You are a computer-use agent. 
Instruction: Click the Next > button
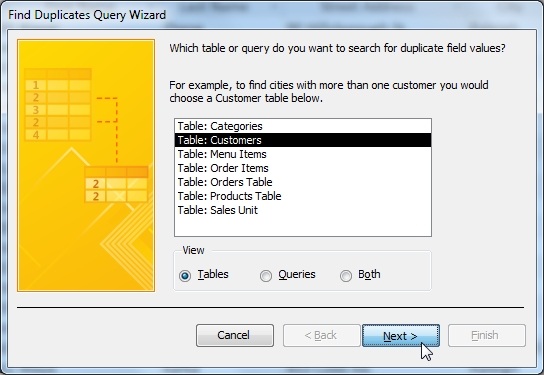click(401, 335)
